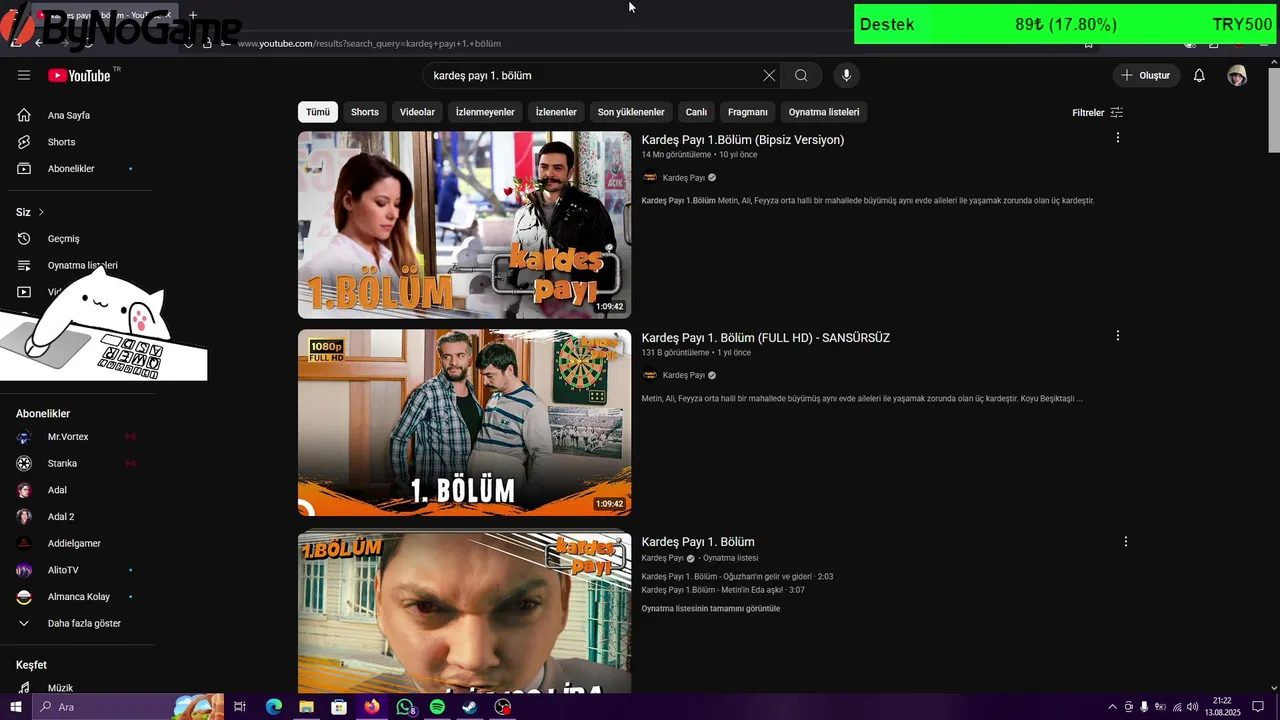Expand the Siz section chevron
The height and width of the screenshot is (720, 1280).
(x=41, y=212)
